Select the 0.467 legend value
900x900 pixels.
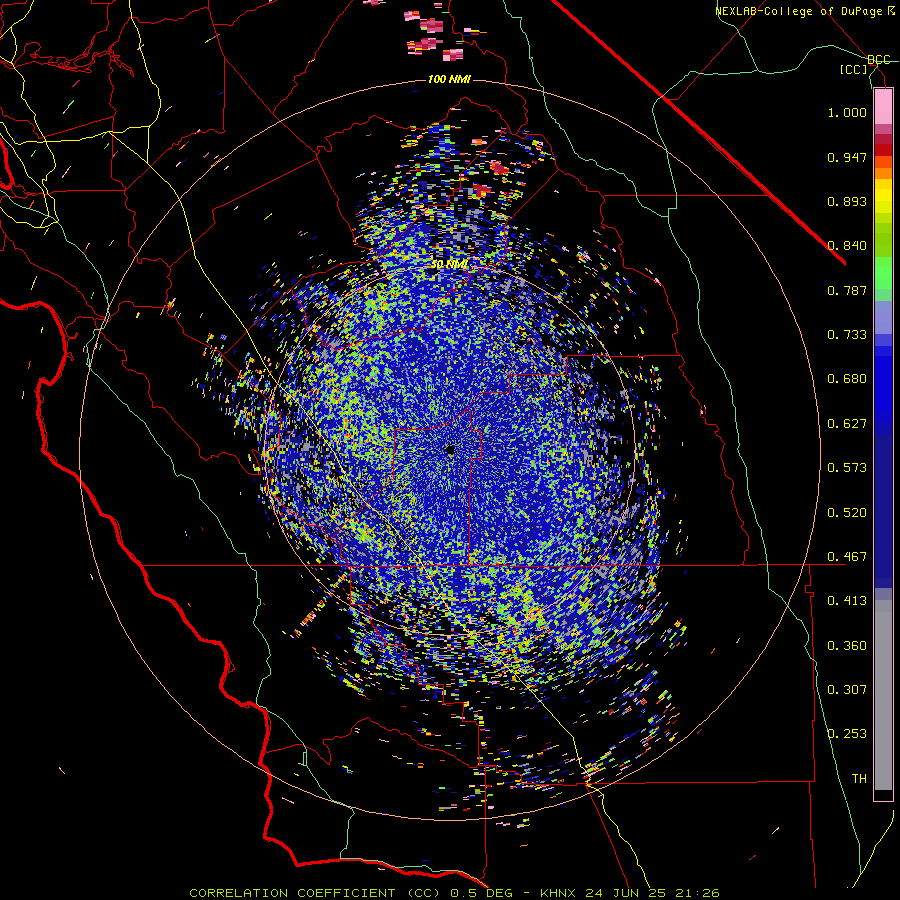click(x=847, y=557)
